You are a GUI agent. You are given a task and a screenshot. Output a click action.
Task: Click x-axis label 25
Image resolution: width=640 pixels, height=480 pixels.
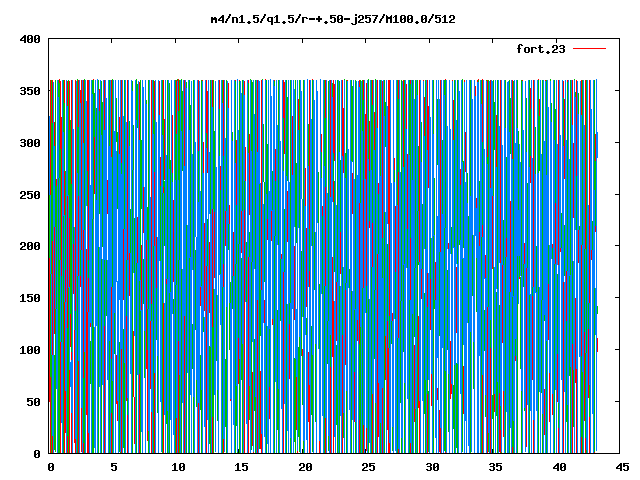click(x=368, y=467)
